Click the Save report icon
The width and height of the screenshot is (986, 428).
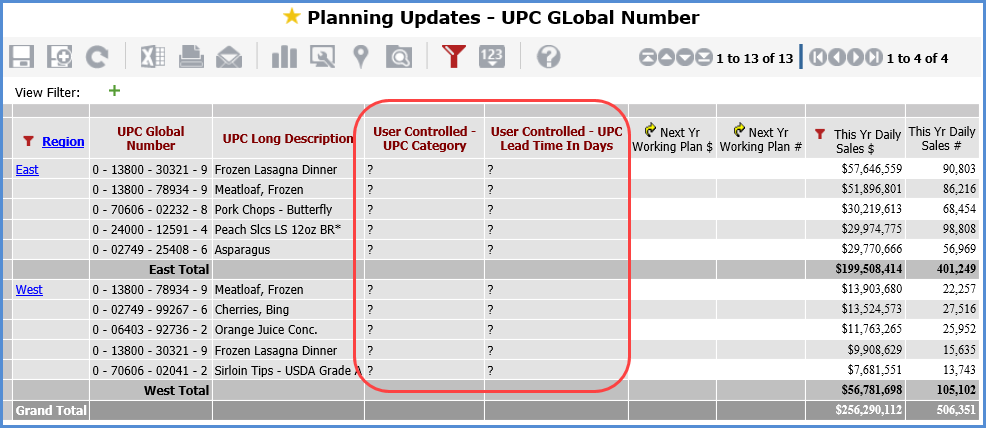coord(22,57)
